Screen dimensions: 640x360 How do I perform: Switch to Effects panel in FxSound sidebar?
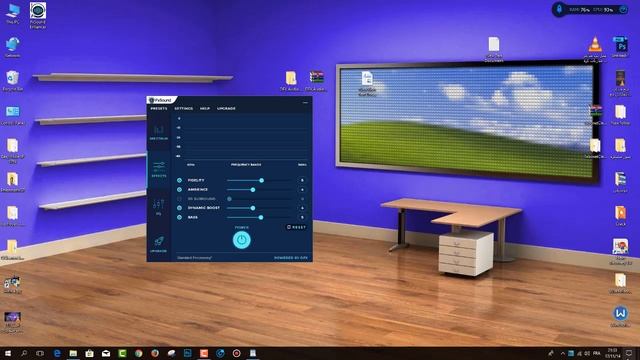coord(158,169)
